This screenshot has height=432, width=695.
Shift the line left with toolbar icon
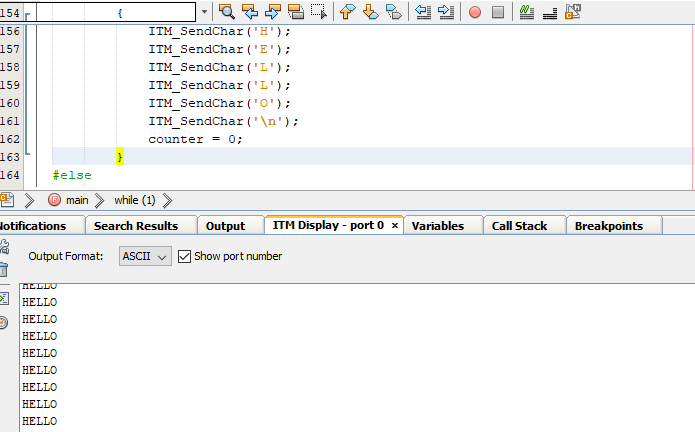click(423, 12)
